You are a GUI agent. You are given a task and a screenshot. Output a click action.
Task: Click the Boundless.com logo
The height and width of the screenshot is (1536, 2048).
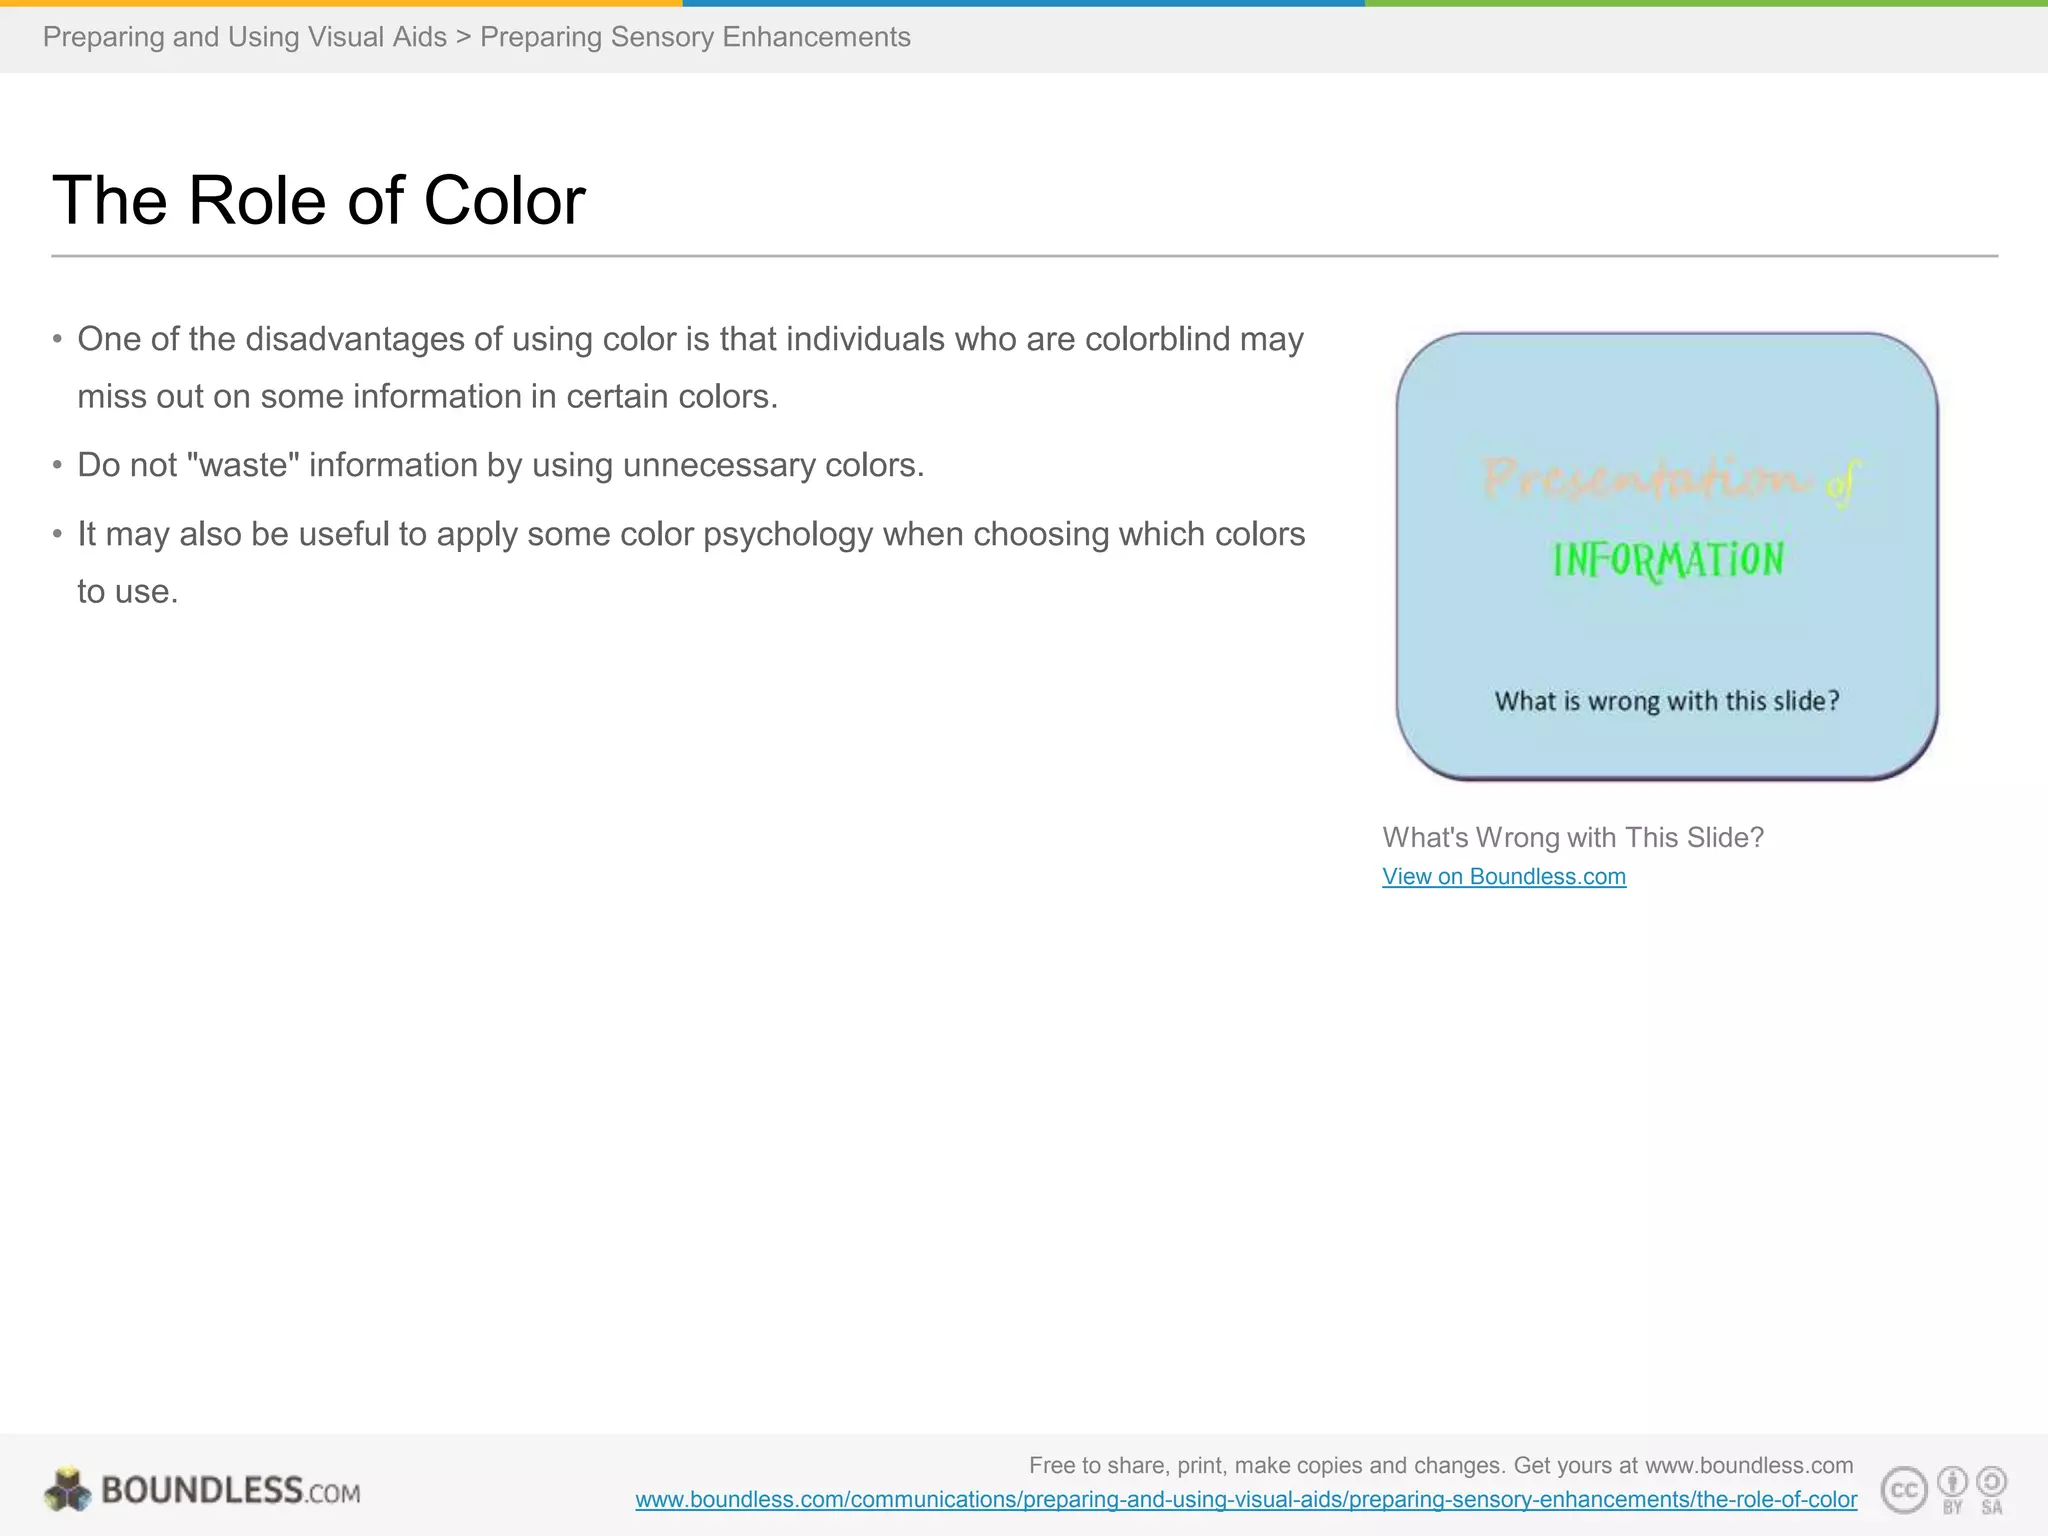tap(202, 1490)
